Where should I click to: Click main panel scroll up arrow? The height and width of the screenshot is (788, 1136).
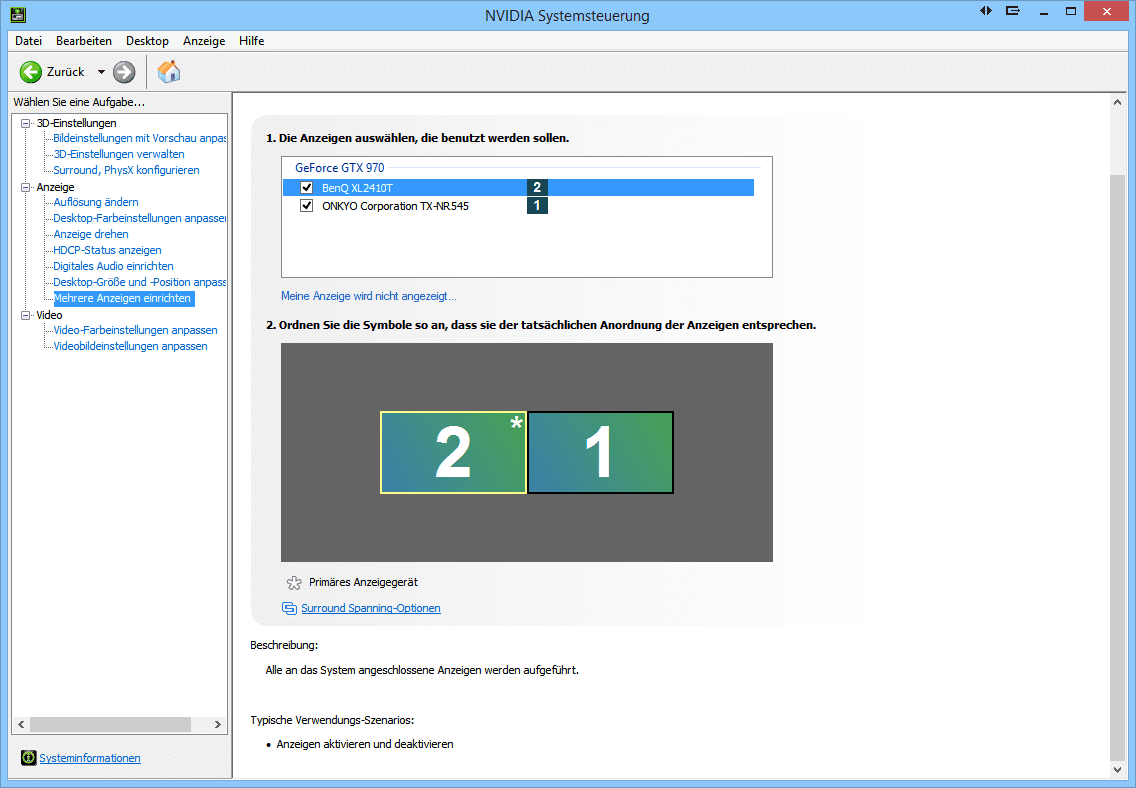(x=1117, y=103)
